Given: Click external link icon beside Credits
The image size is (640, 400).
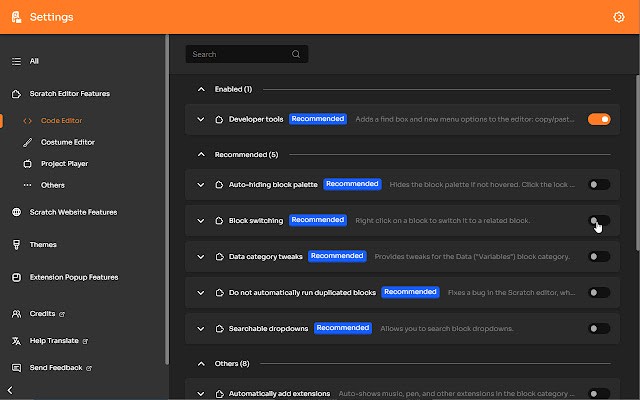Looking at the screenshot, I should [x=62, y=314].
